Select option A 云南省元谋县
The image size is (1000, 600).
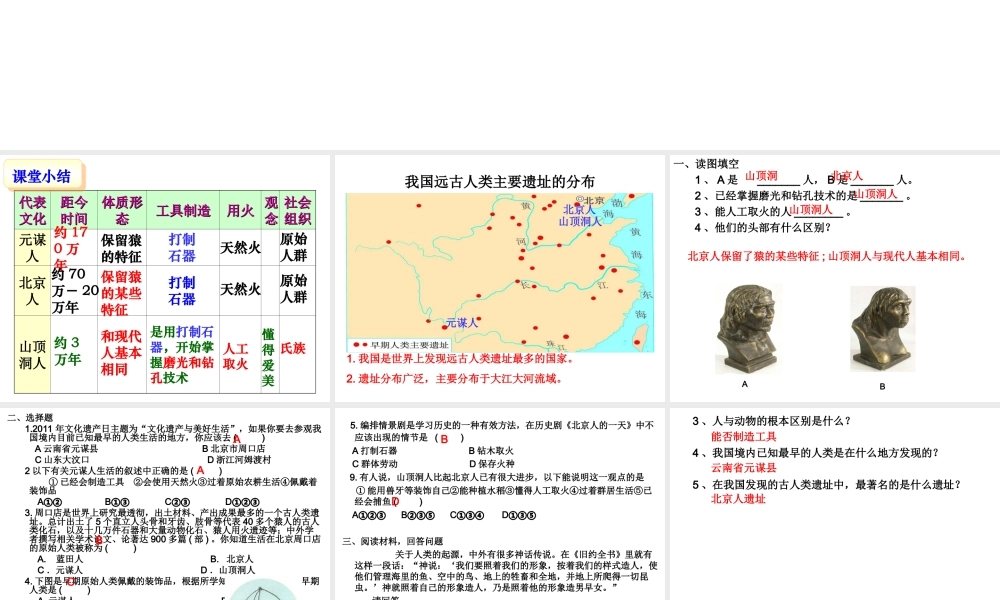66,449
